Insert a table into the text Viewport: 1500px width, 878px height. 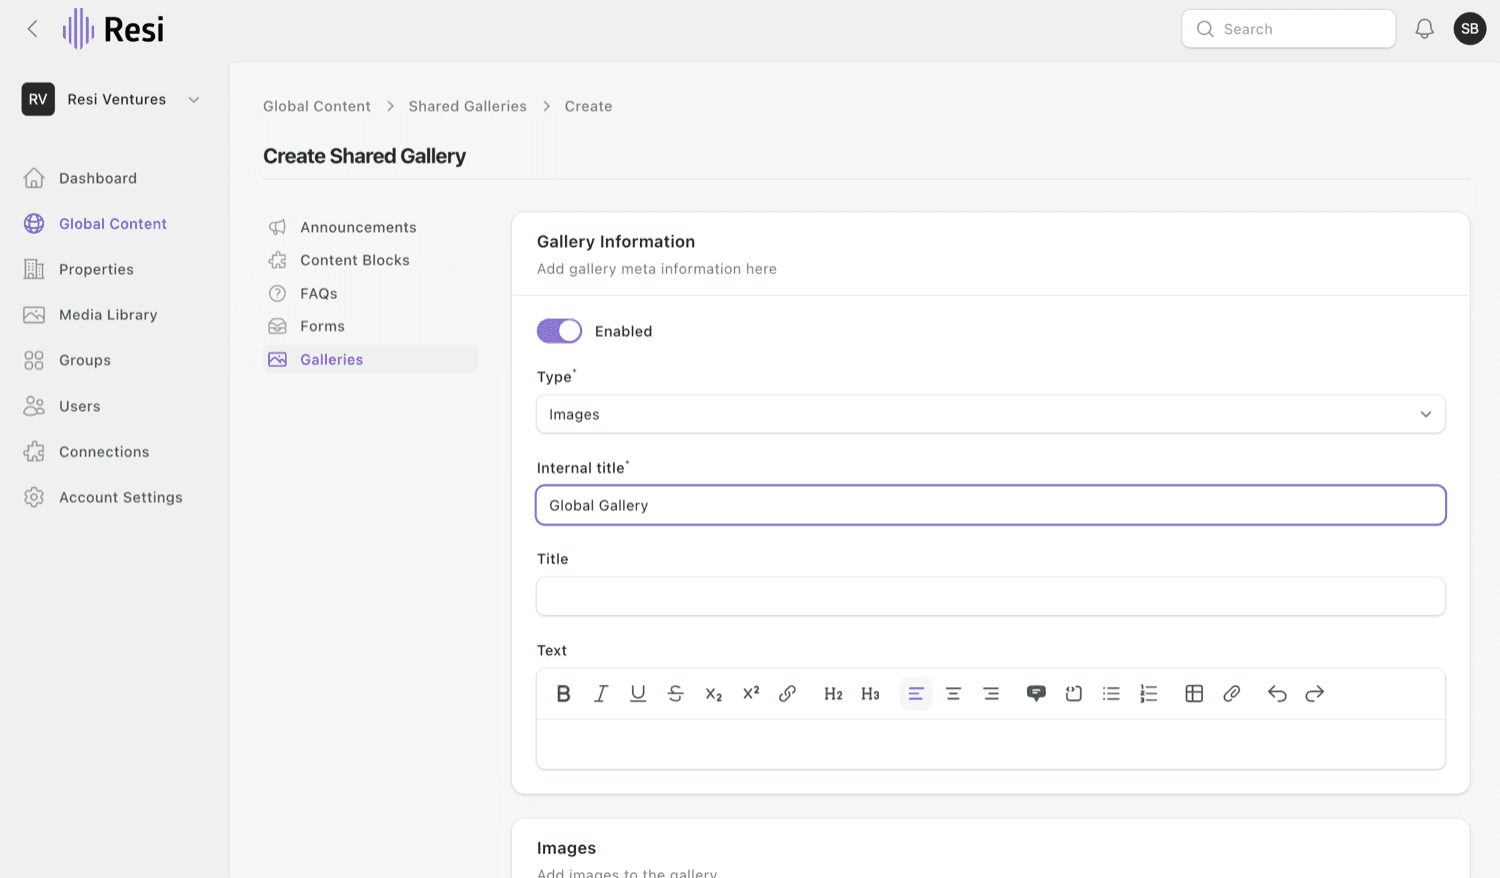tap(1194, 694)
